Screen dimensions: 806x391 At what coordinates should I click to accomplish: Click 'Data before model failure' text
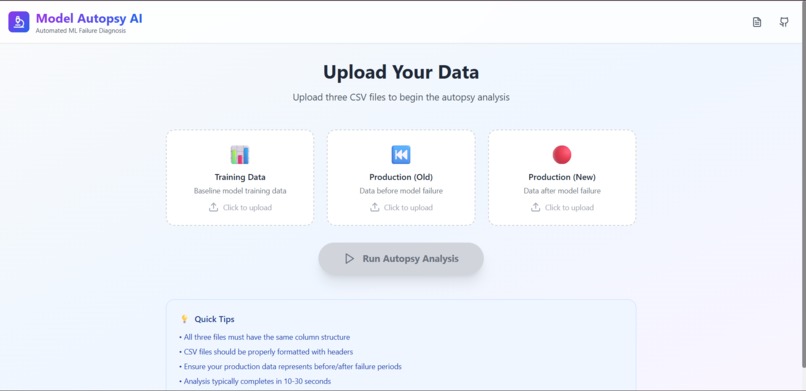(x=401, y=191)
